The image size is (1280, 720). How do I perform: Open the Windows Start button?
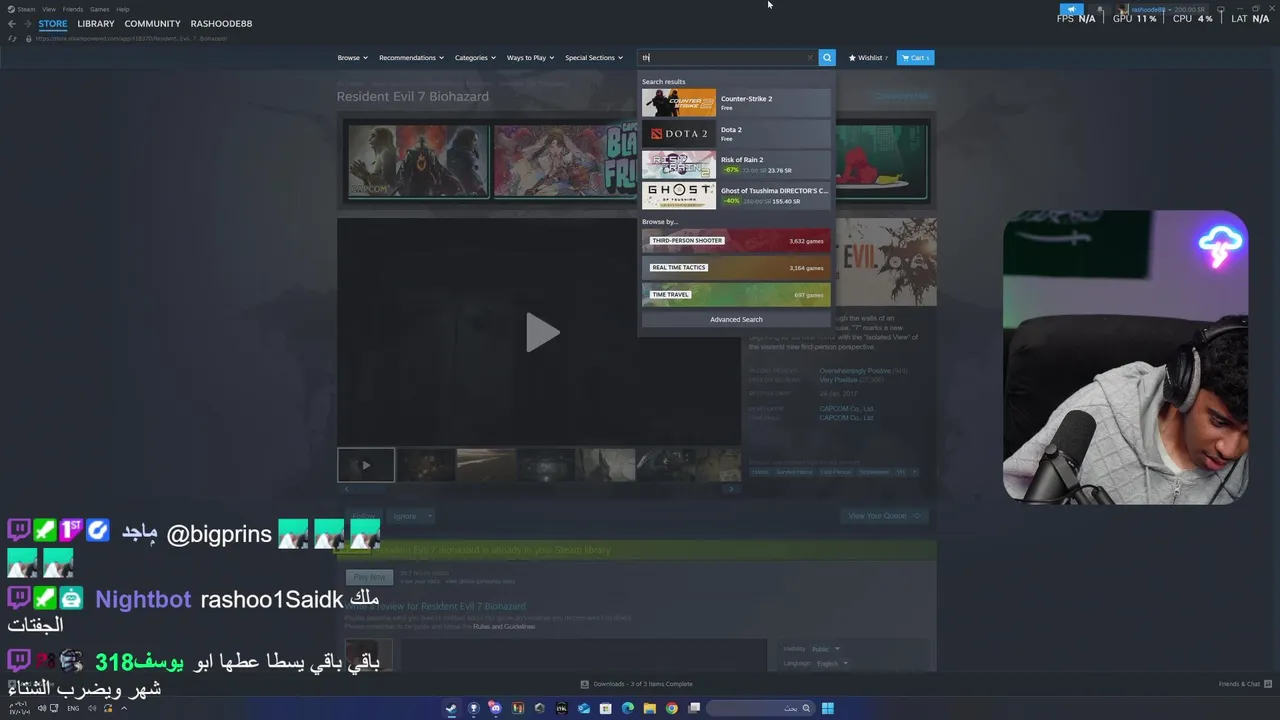point(827,708)
